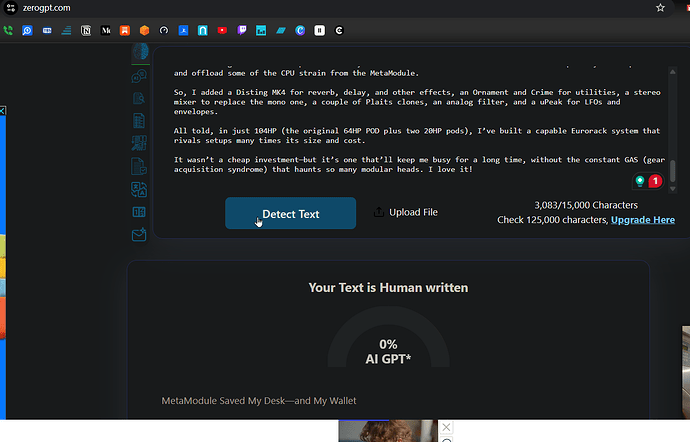Bookmark this page with the star icon
Screen dimensions: 690x442
(660, 8)
